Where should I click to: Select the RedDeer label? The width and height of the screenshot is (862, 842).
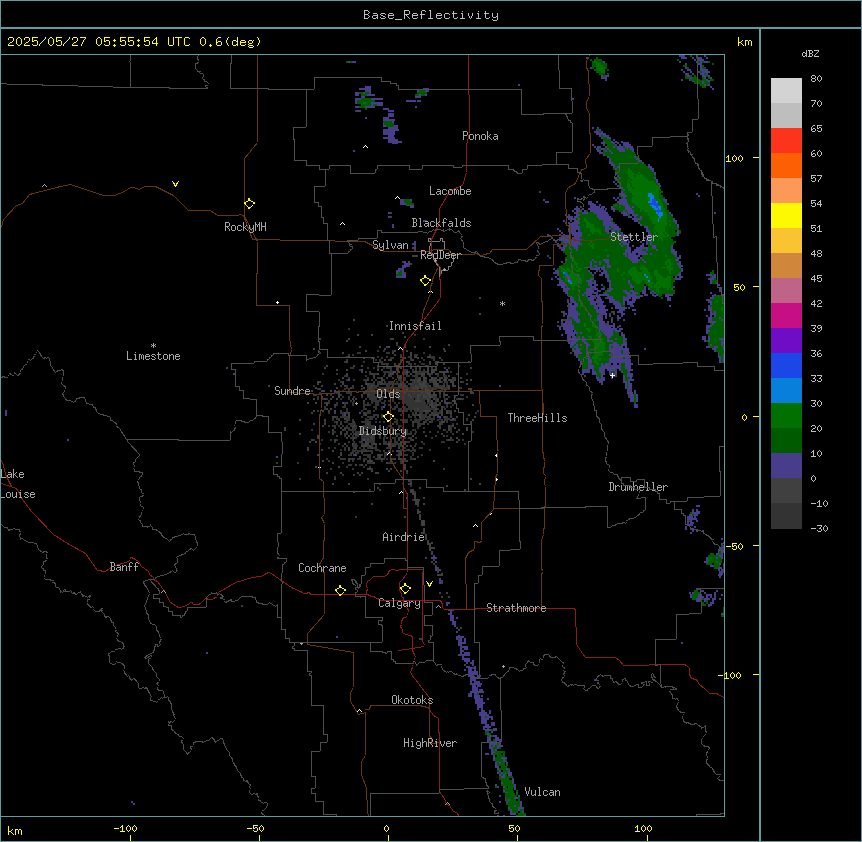pyautogui.click(x=440, y=255)
